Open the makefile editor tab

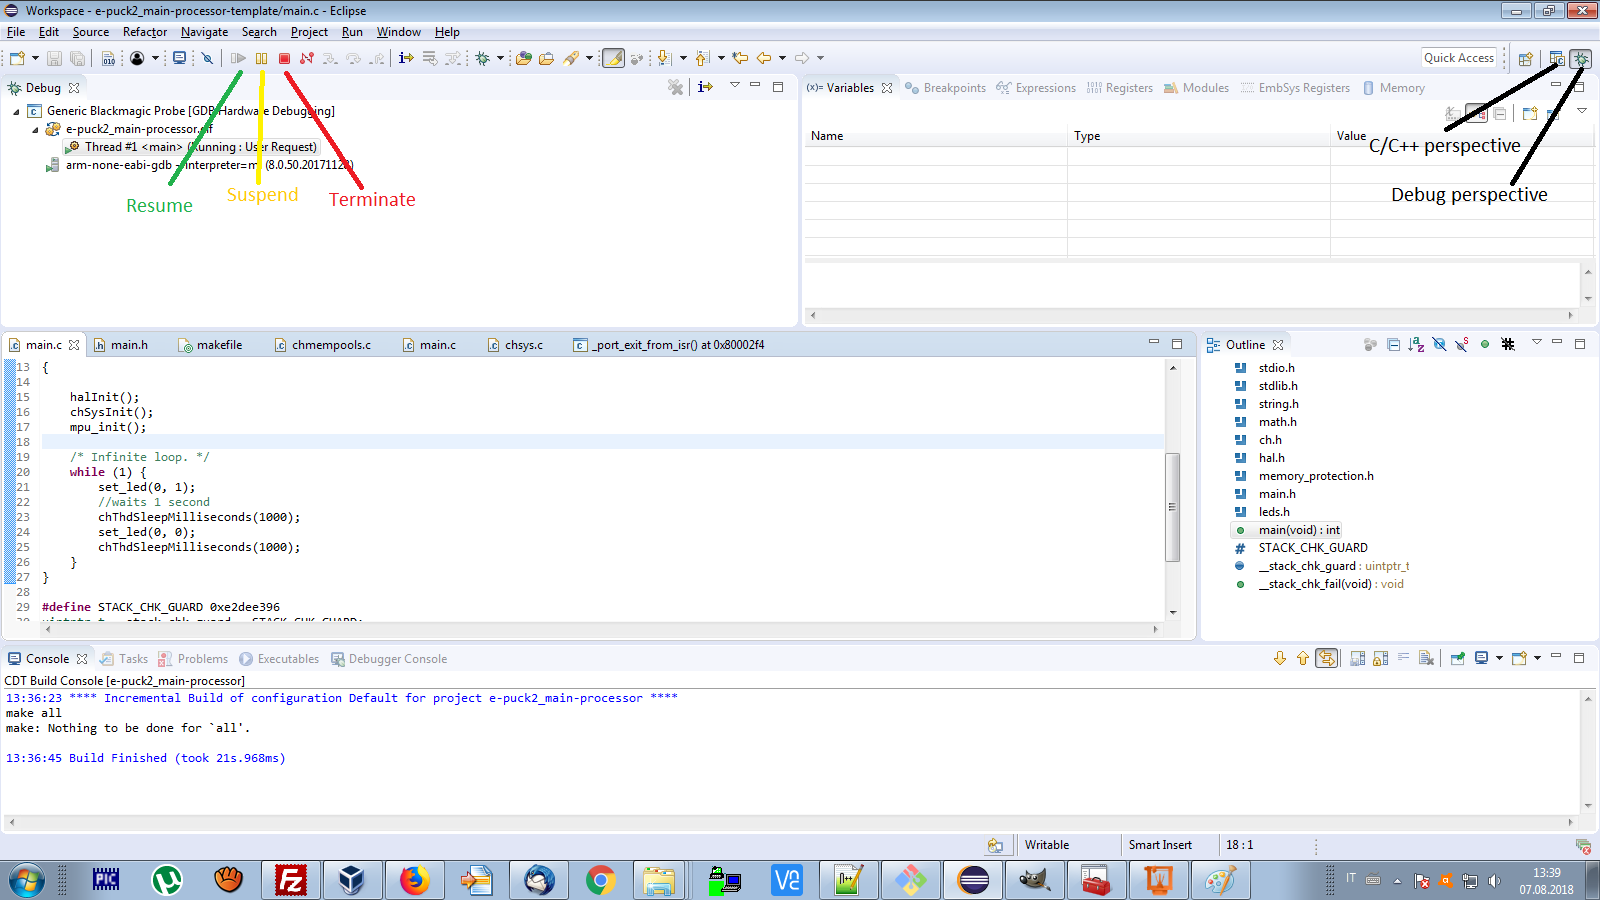coord(219,345)
